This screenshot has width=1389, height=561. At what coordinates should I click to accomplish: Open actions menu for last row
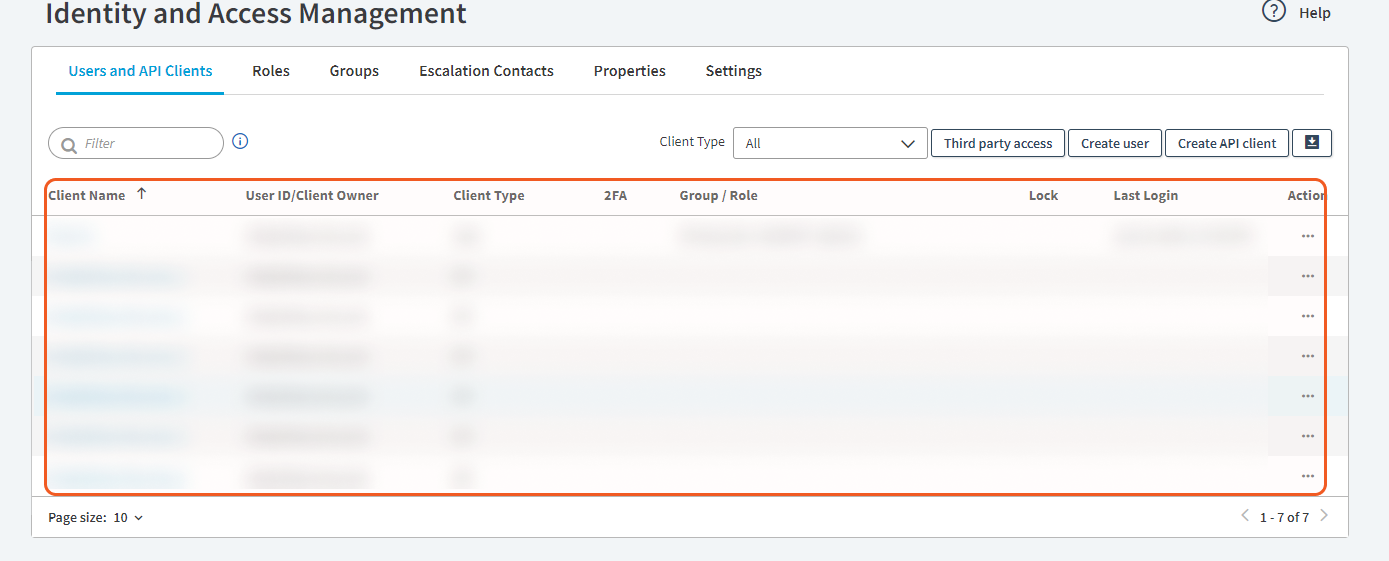1307,476
